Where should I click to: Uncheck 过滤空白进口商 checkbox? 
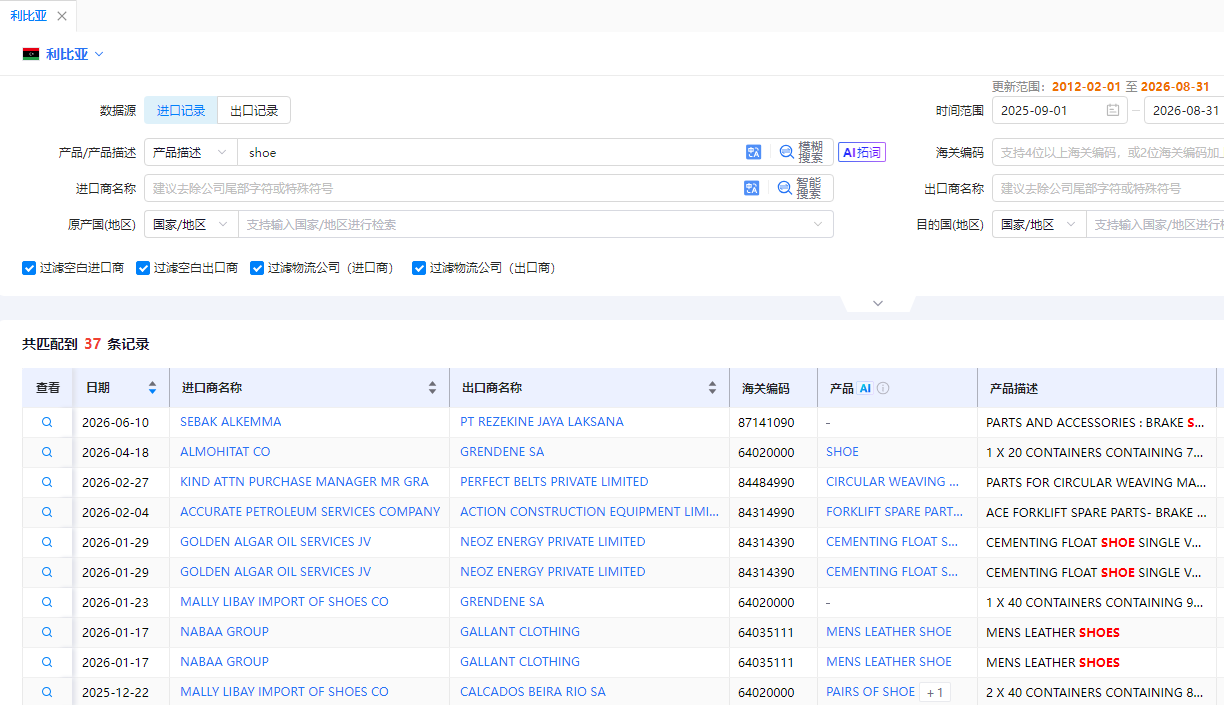click(29, 268)
